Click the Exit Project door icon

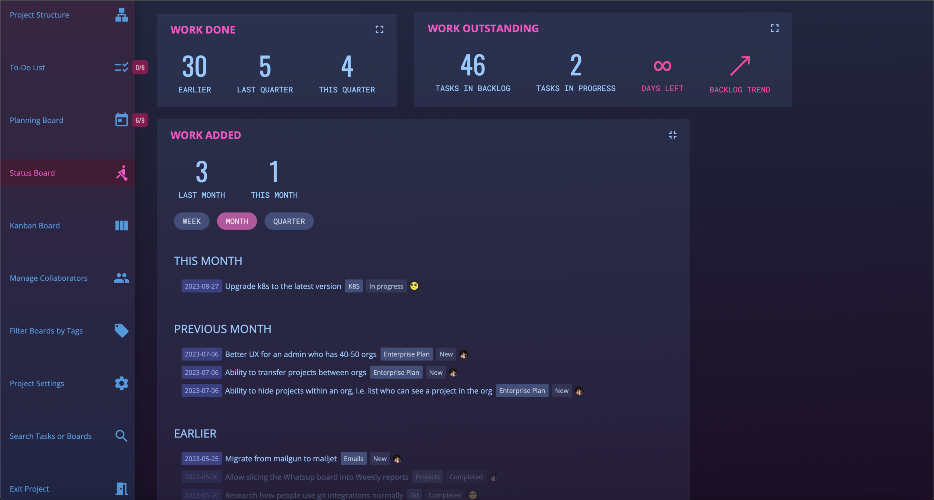122,489
